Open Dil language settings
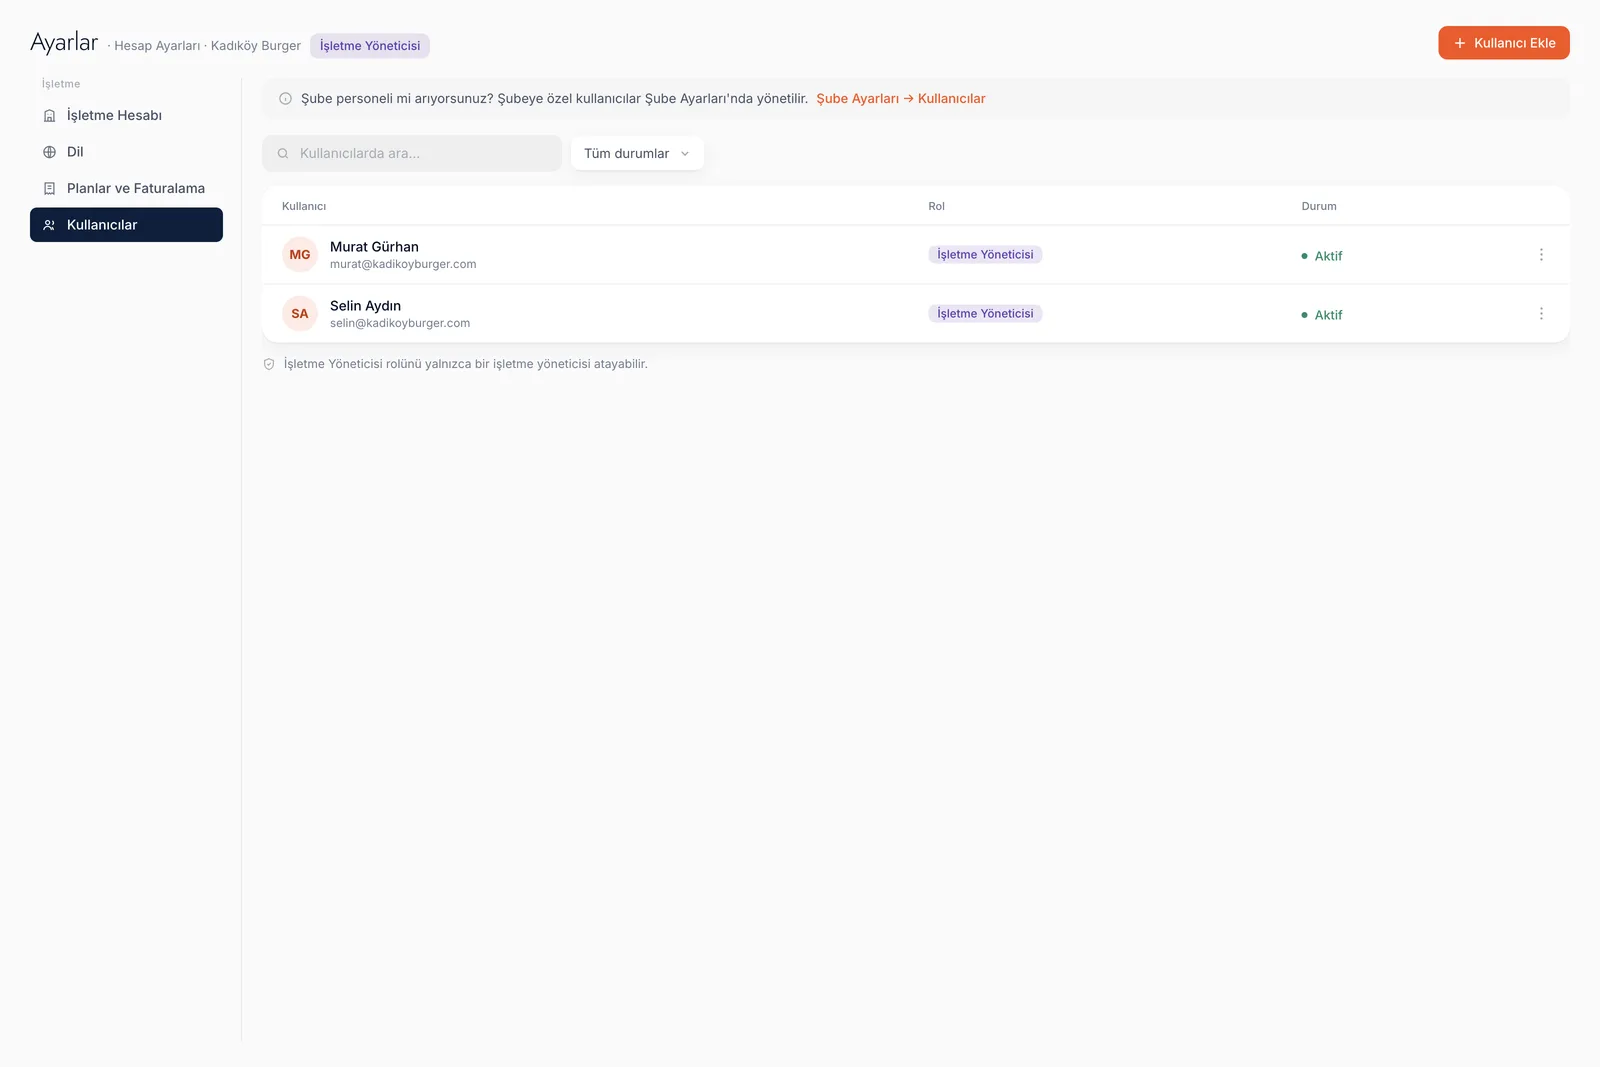Screen dimensions: 1600x1067 click(126, 152)
